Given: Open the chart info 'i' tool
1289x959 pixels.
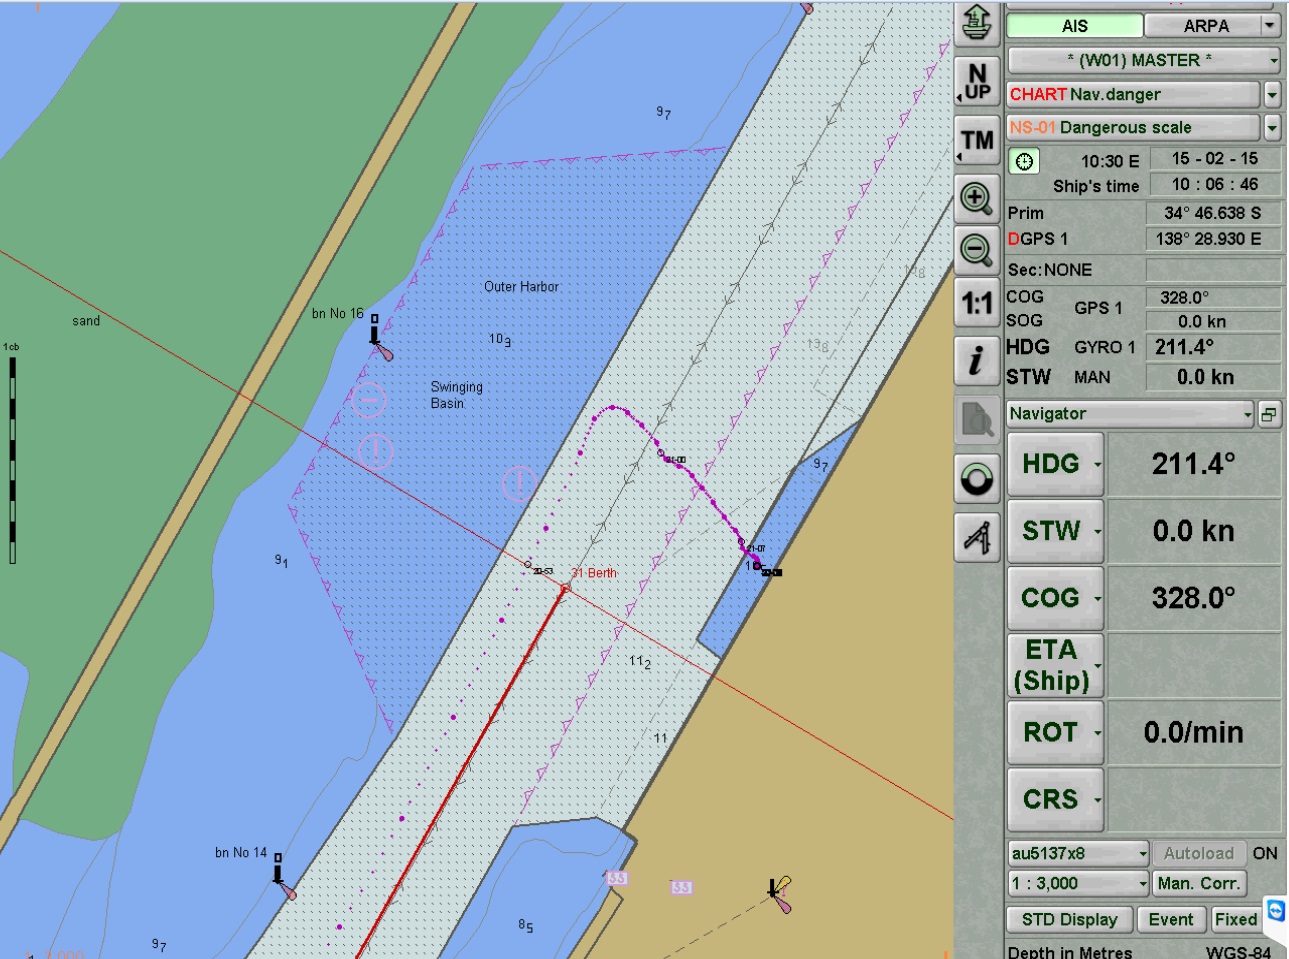Looking at the screenshot, I should [977, 360].
